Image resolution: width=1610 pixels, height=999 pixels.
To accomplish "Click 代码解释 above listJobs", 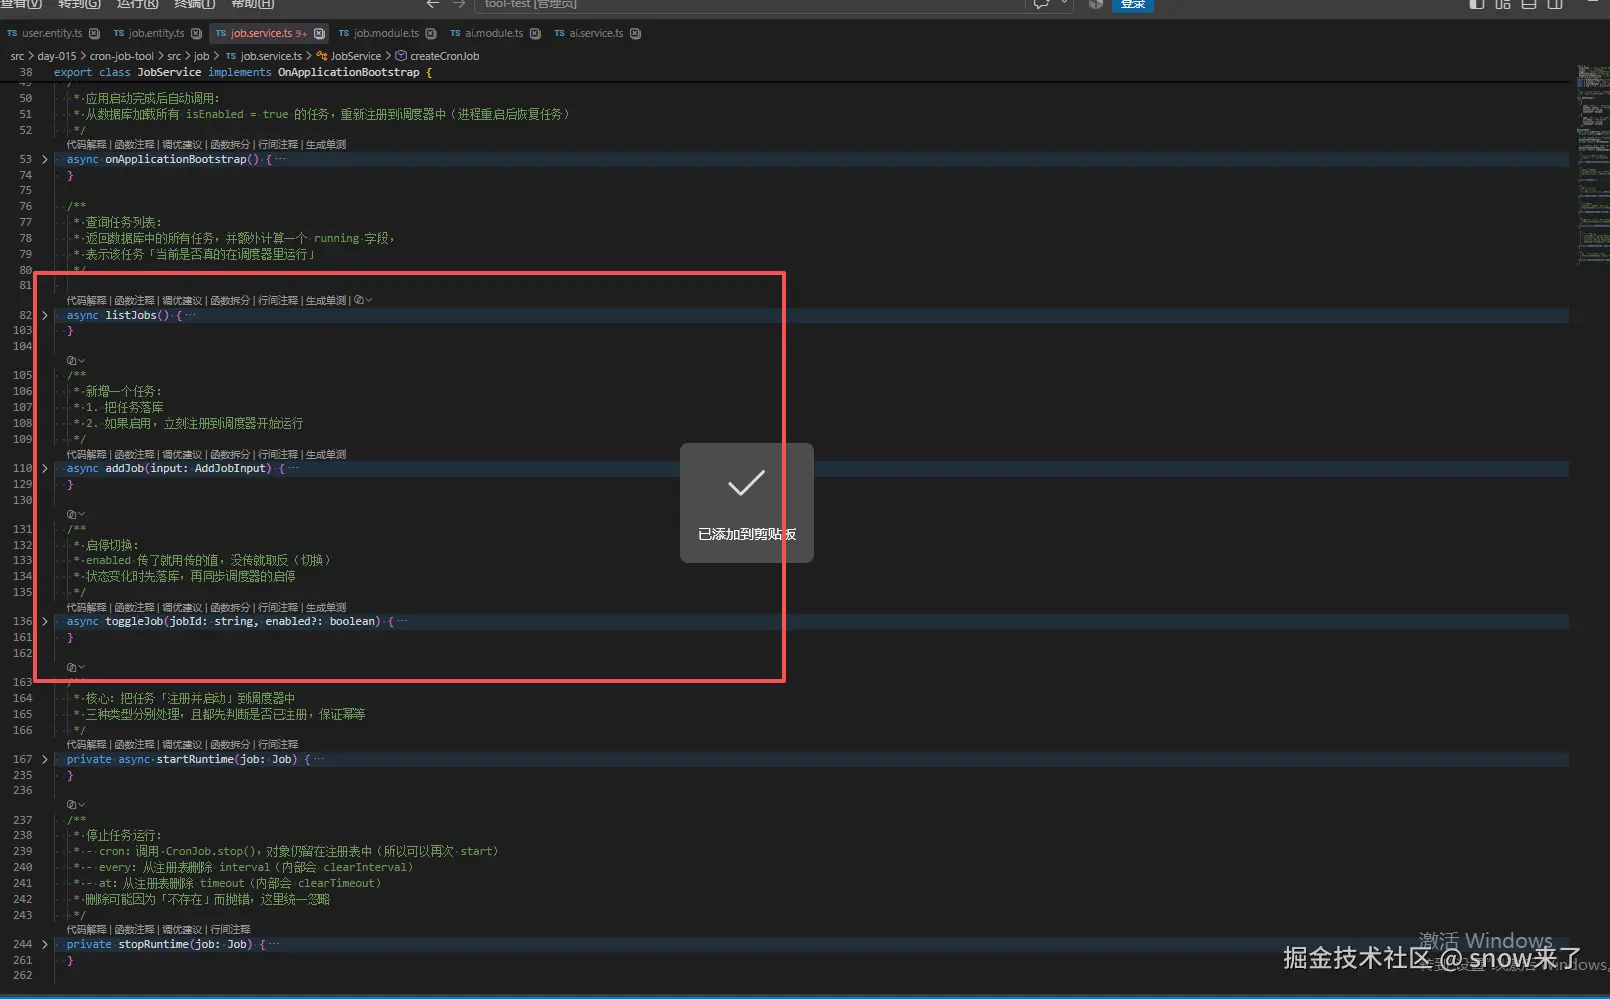I will tap(86, 300).
